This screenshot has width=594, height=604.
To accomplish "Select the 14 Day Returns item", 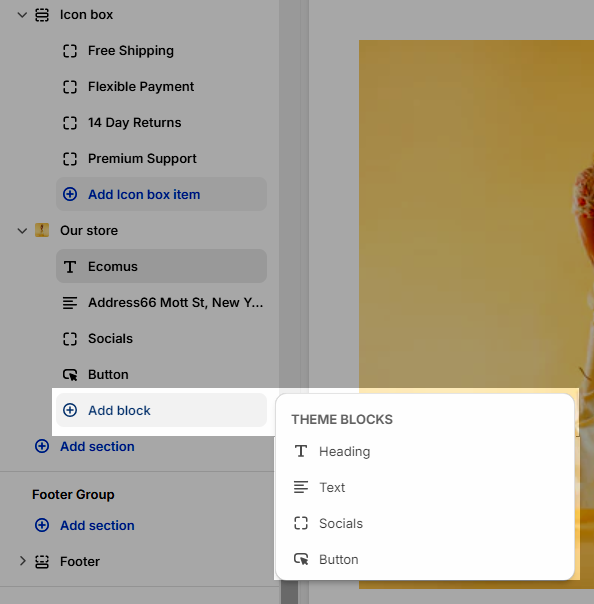I will 161,122.
